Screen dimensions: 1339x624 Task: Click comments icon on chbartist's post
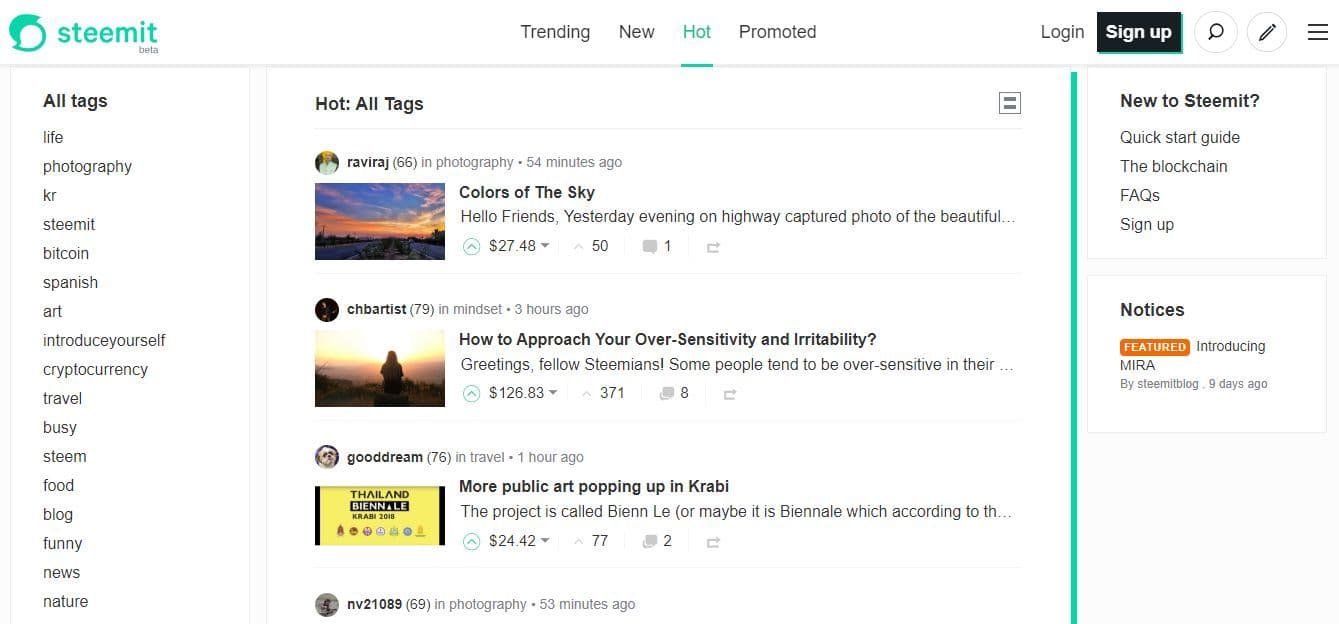(667, 394)
